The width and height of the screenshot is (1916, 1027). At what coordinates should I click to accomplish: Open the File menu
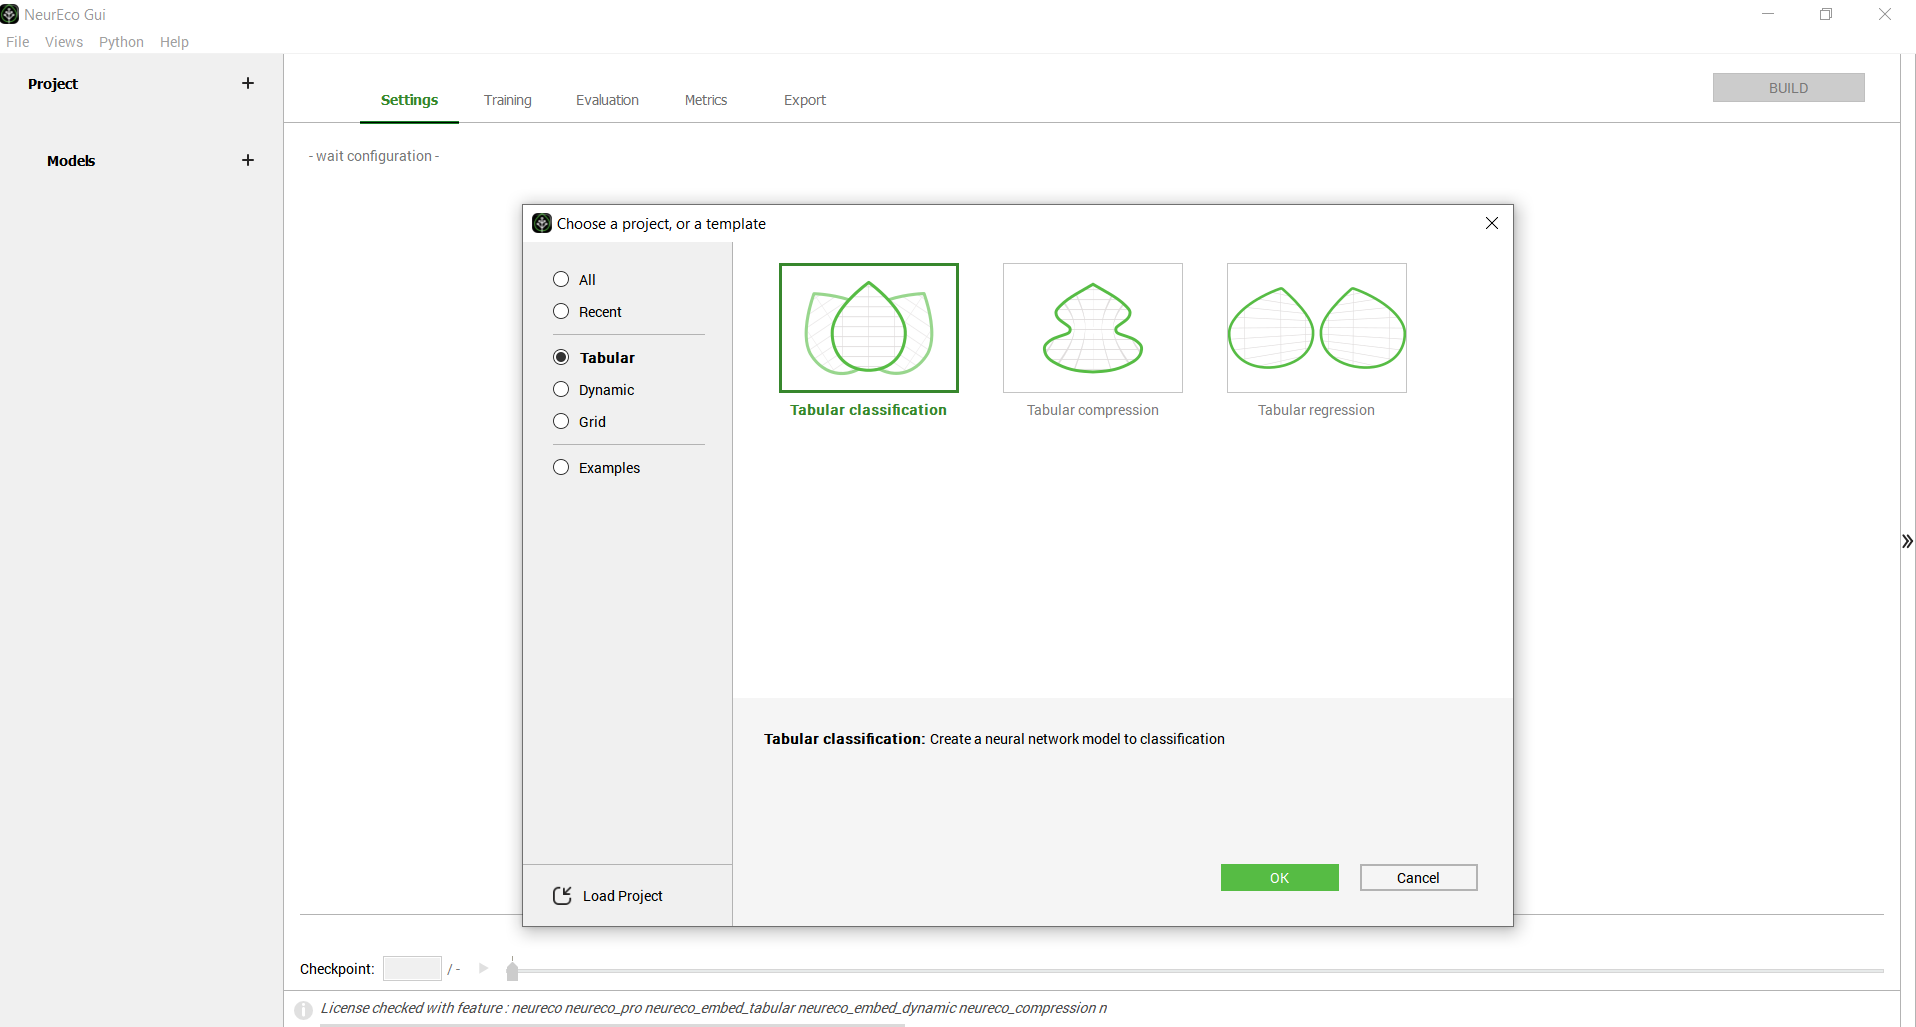point(18,42)
